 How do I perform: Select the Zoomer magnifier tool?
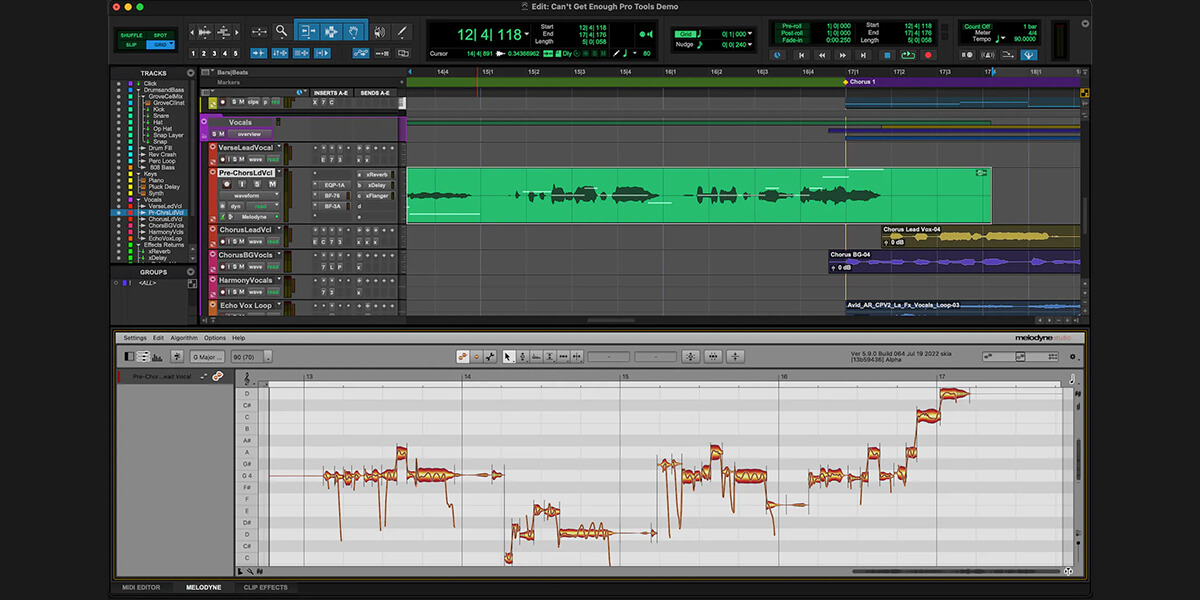[282, 31]
